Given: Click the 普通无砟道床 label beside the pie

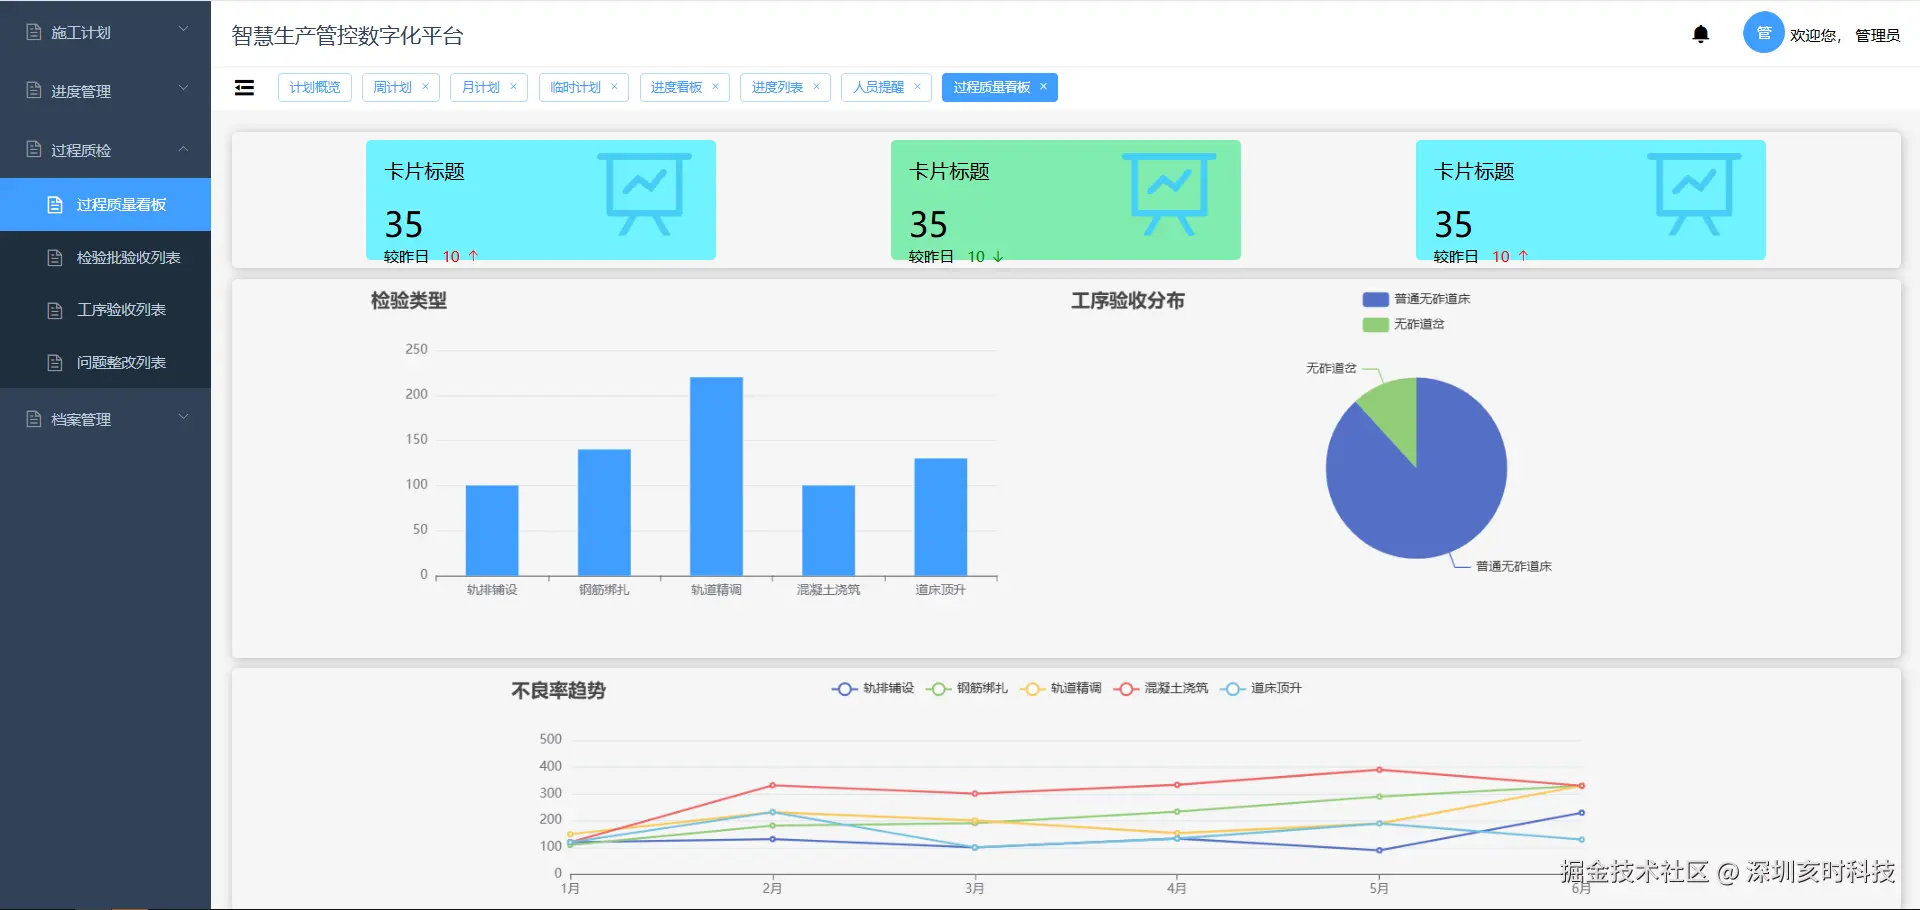Looking at the screenshot, I should pos(1514,567).
